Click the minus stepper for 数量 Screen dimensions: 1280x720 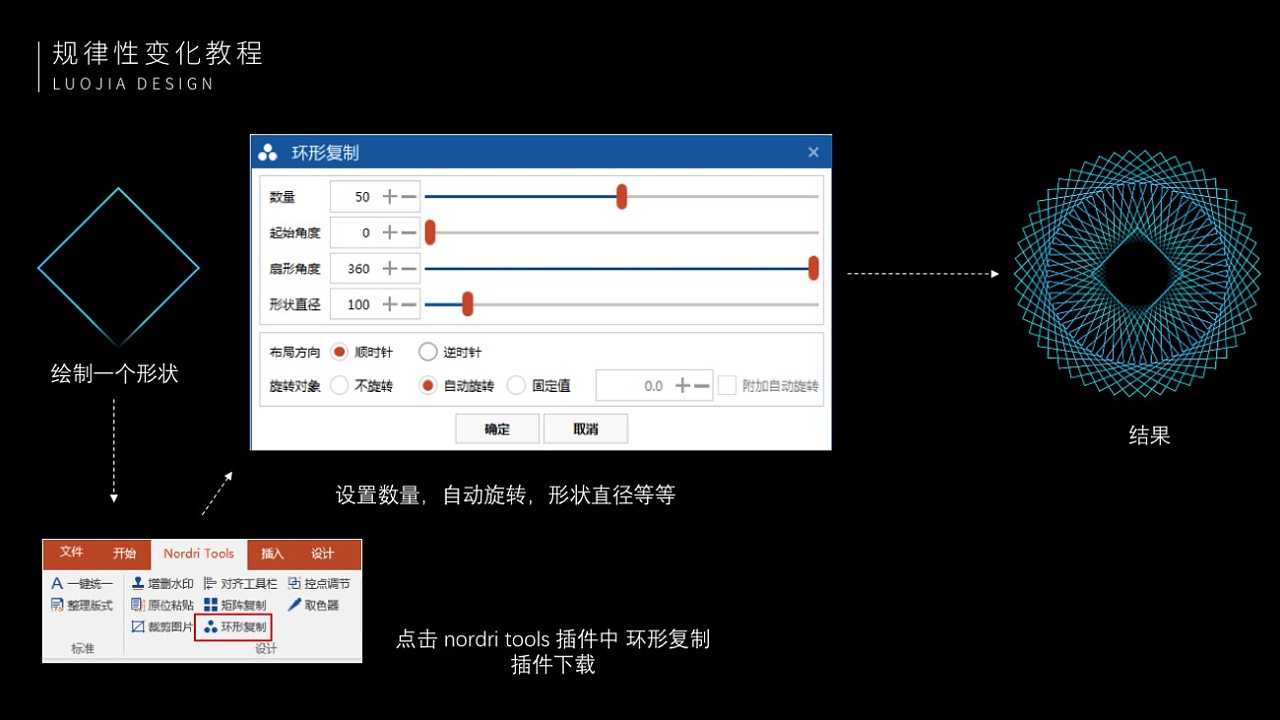409,197
